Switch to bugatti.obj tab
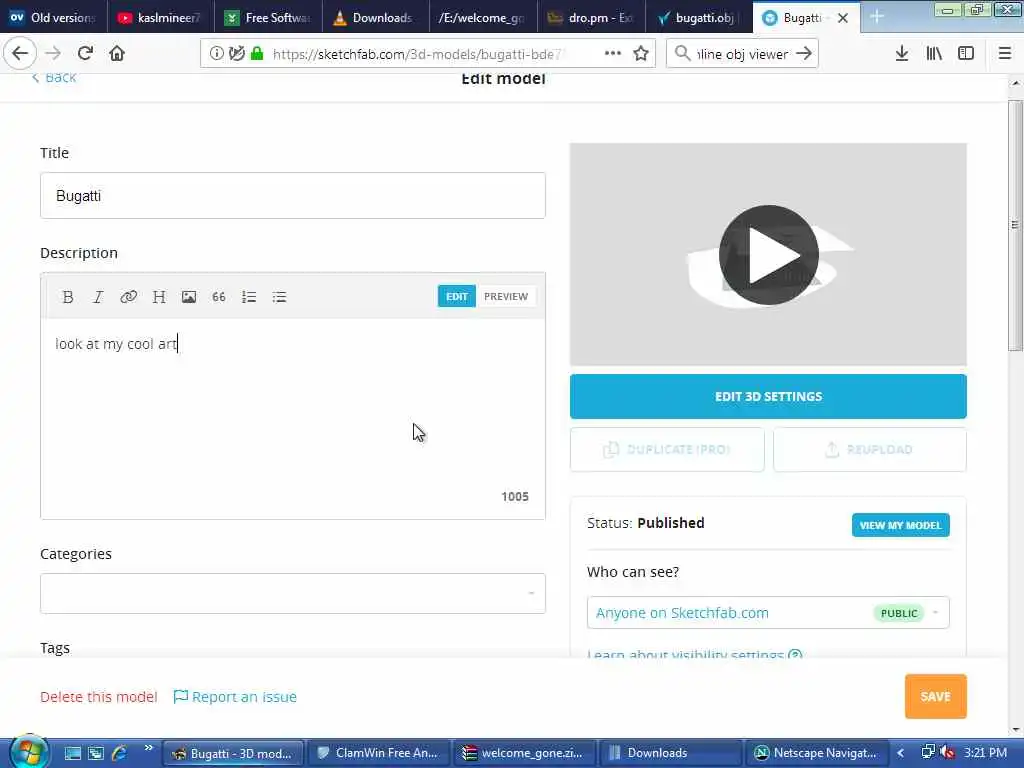 (x=699, y=18)
